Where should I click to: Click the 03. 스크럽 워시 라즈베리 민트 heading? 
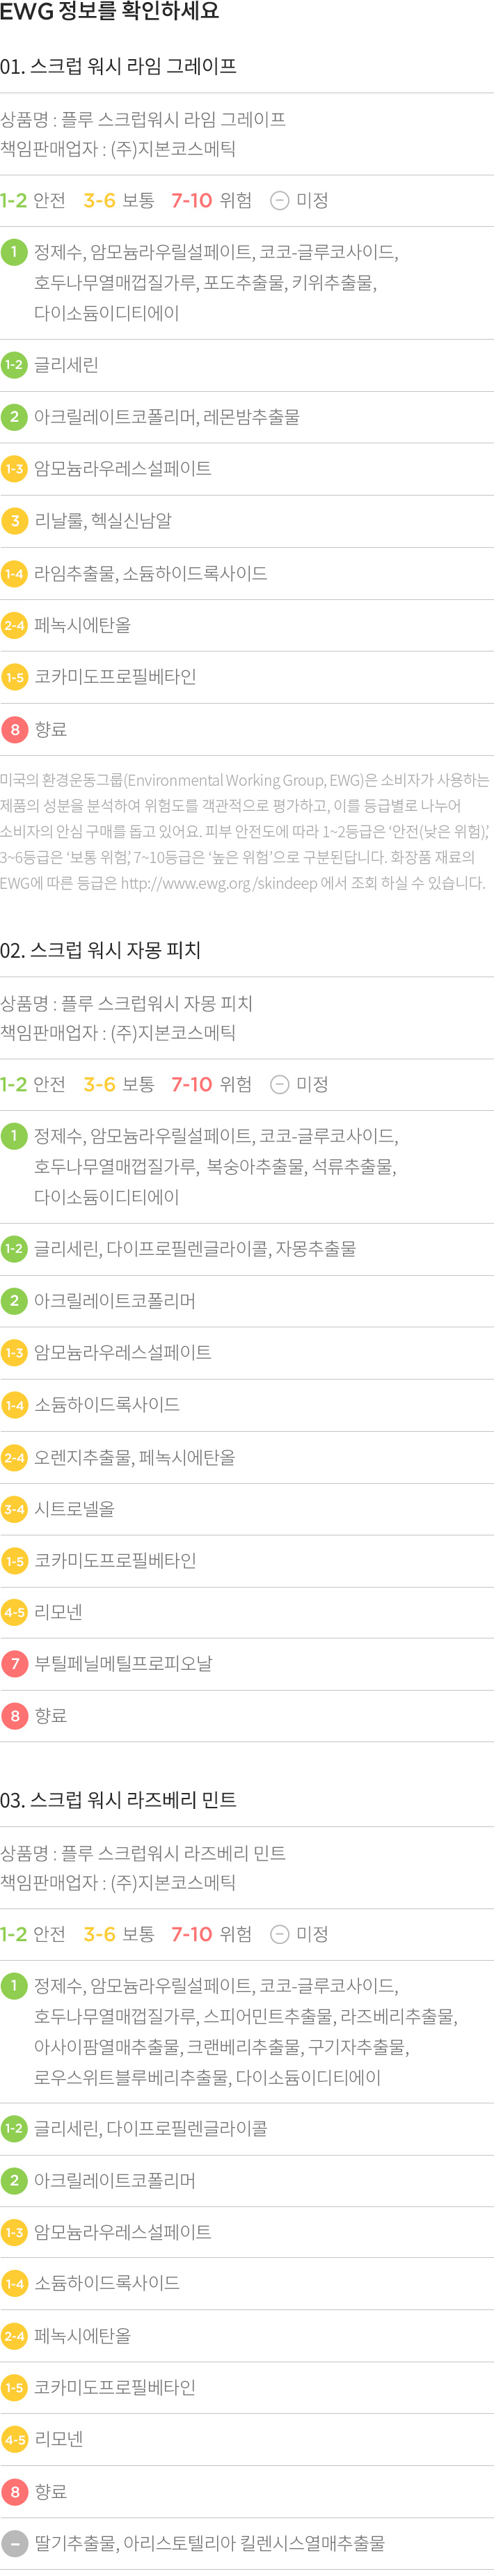coord(118,1800)
